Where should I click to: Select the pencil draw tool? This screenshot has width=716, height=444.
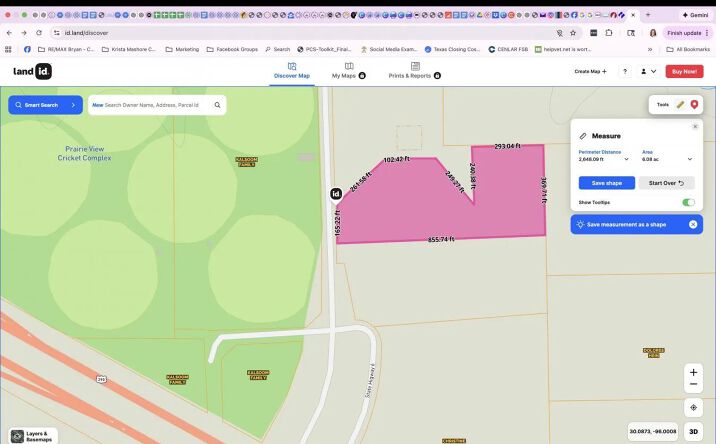[x=680, y=105]
